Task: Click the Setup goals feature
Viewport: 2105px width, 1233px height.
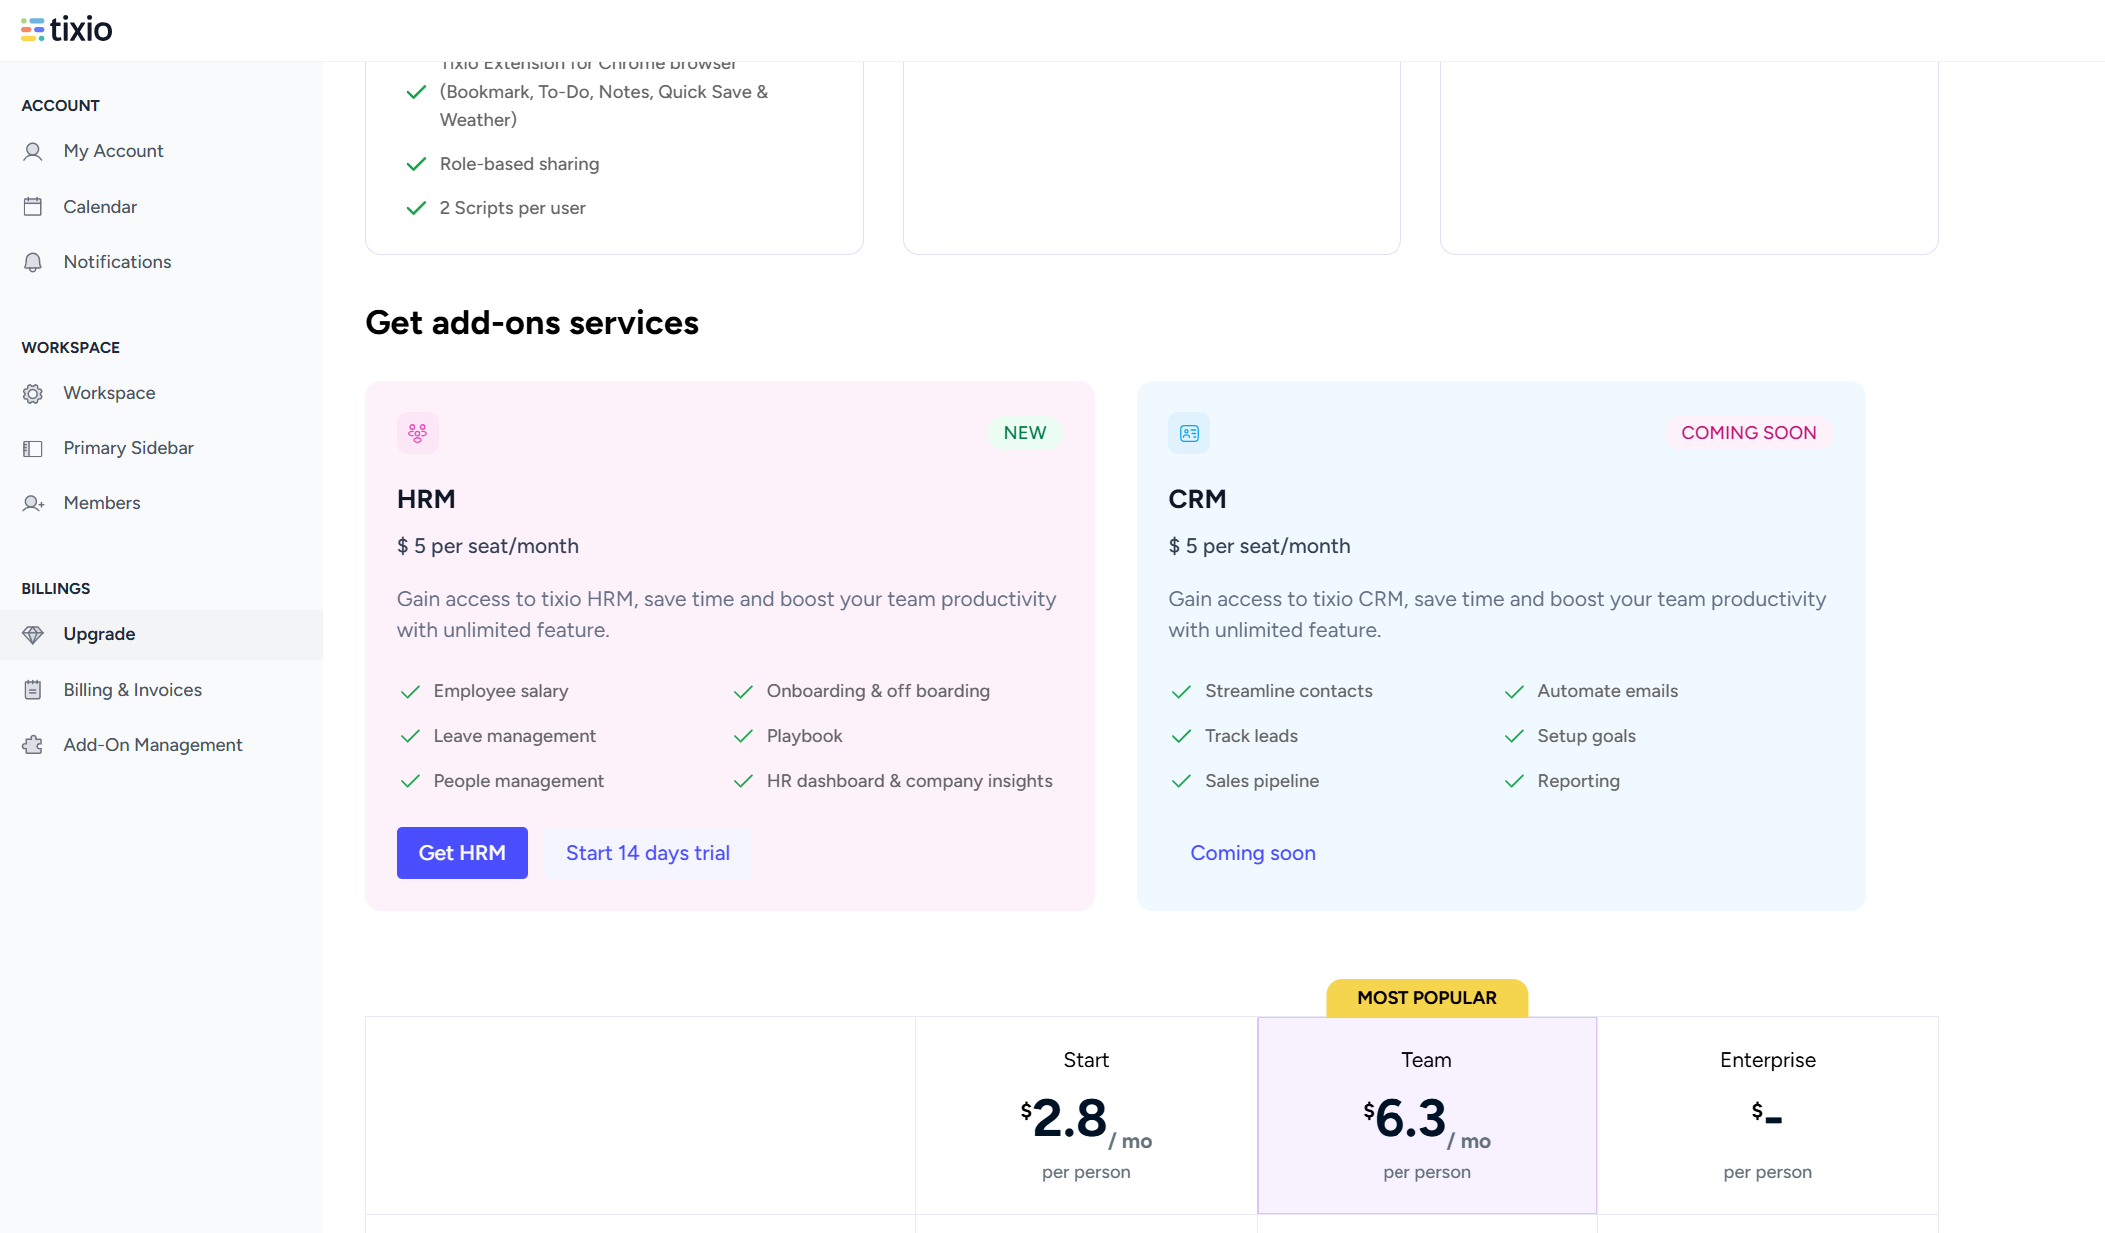Action: [x=1587, y=736]
